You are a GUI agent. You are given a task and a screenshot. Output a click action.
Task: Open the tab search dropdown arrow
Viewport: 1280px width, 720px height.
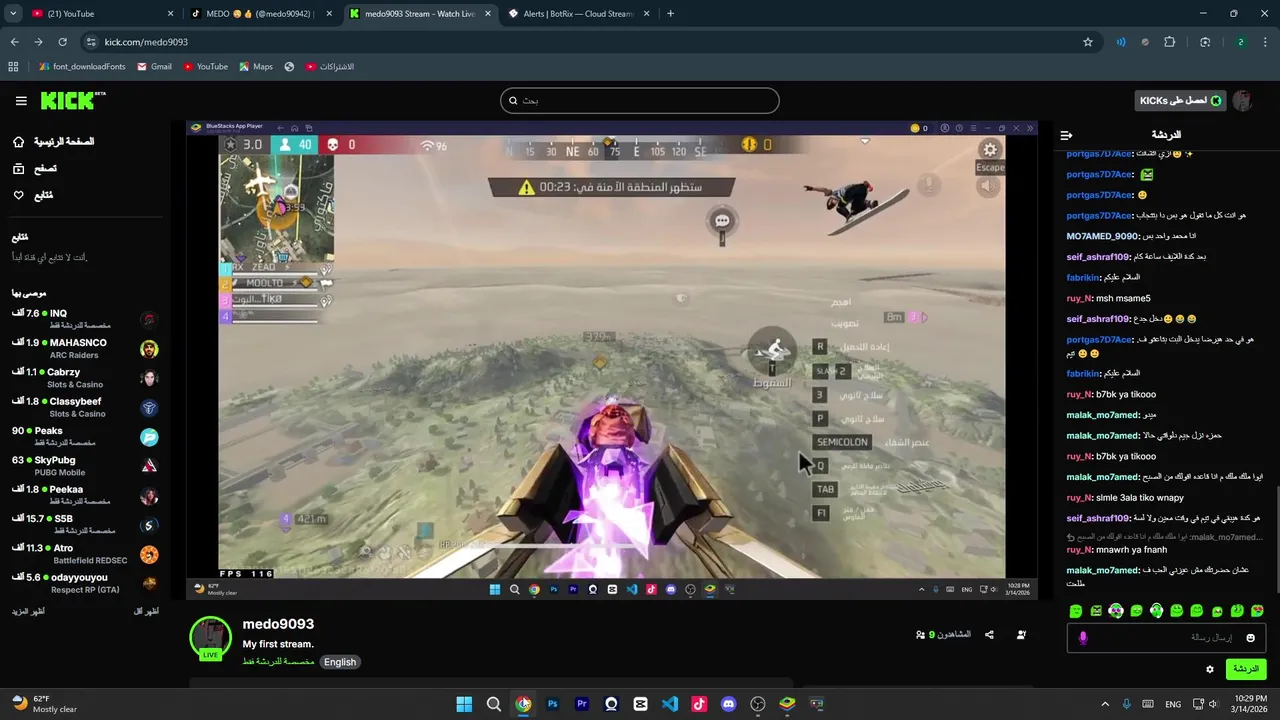(13, 14)
